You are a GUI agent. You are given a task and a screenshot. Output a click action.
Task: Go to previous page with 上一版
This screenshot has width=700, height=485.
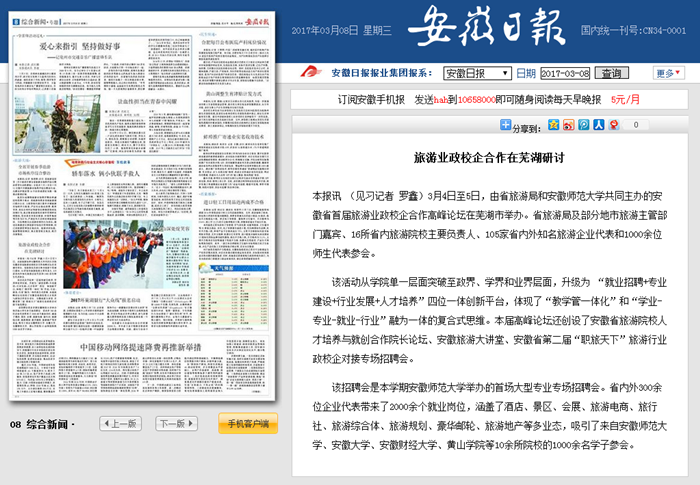tap(121, 423)
